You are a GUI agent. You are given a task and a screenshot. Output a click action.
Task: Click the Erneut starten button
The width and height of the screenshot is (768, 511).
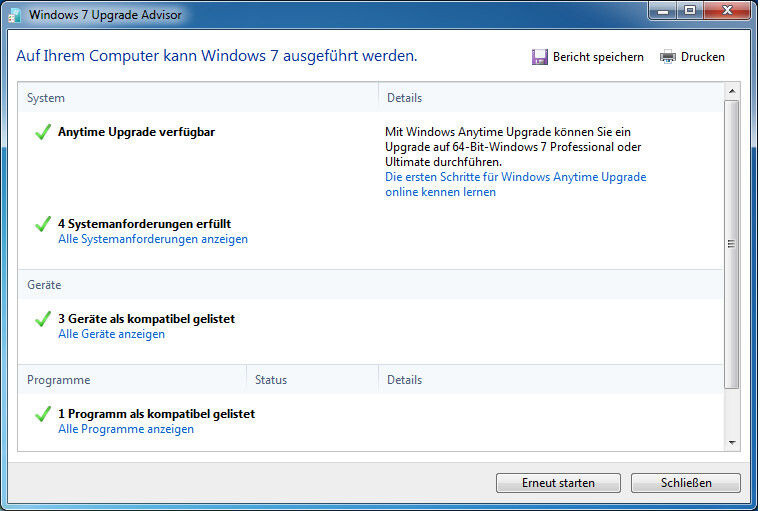click(558, 483)
